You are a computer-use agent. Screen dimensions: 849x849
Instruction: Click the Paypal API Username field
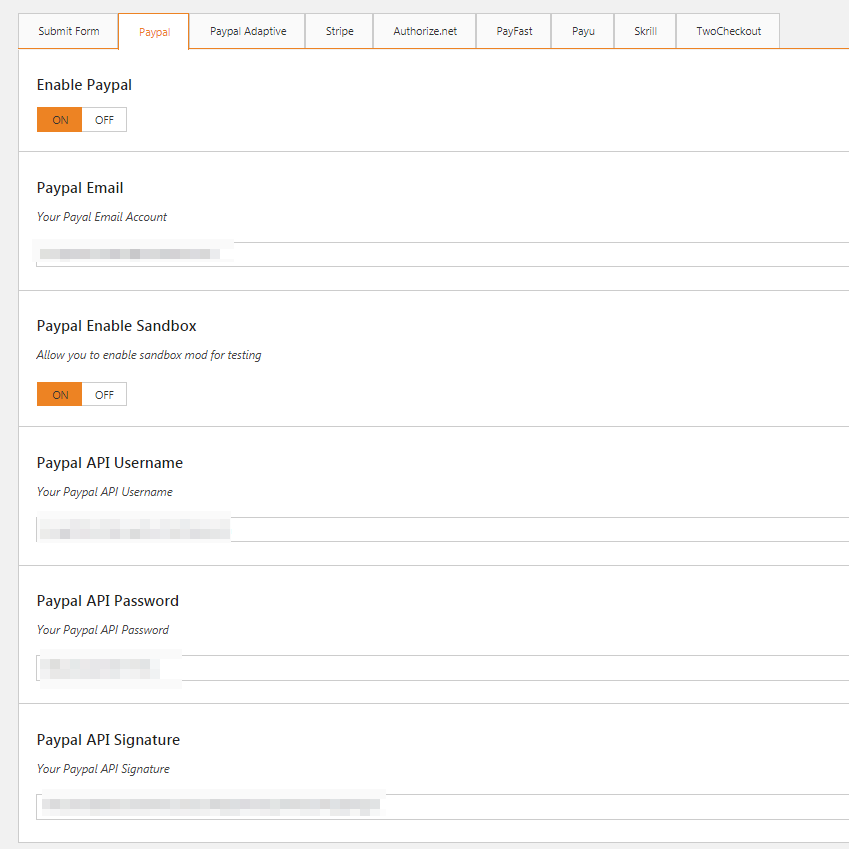tap(442, 530)
